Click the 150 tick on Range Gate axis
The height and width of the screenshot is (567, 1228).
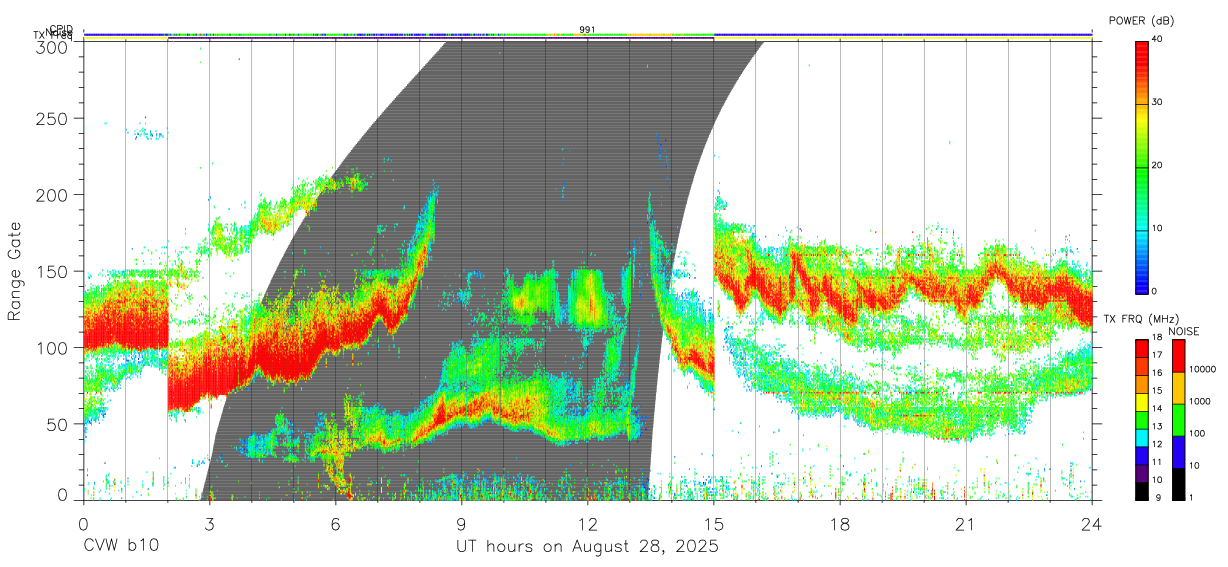(x=51, y=271)
